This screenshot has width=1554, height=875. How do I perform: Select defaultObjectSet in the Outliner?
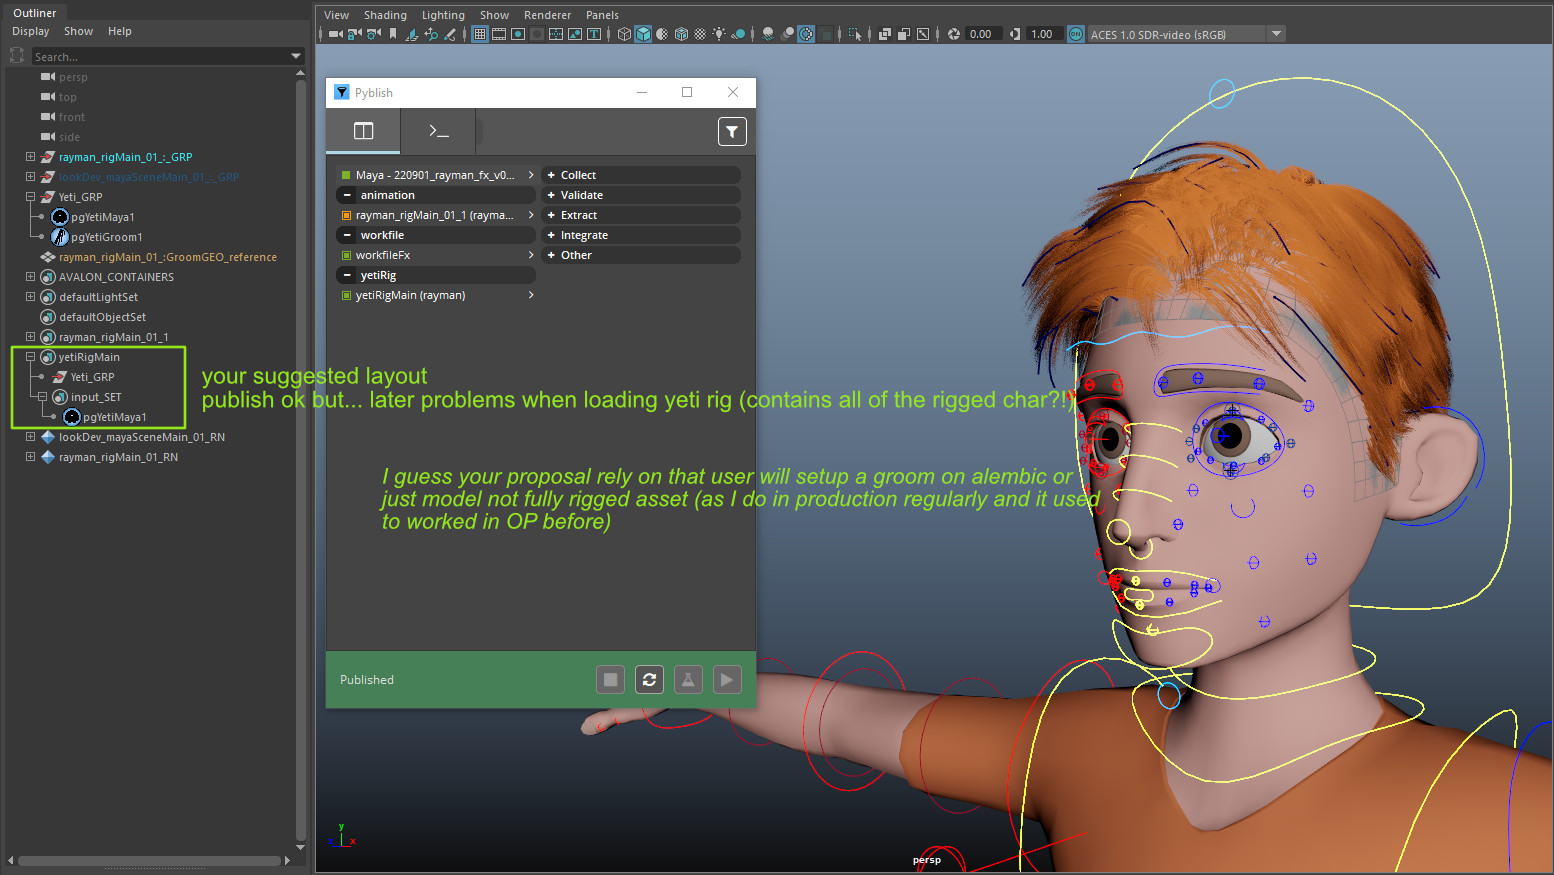pyautogui.click(x=102, y=317)
